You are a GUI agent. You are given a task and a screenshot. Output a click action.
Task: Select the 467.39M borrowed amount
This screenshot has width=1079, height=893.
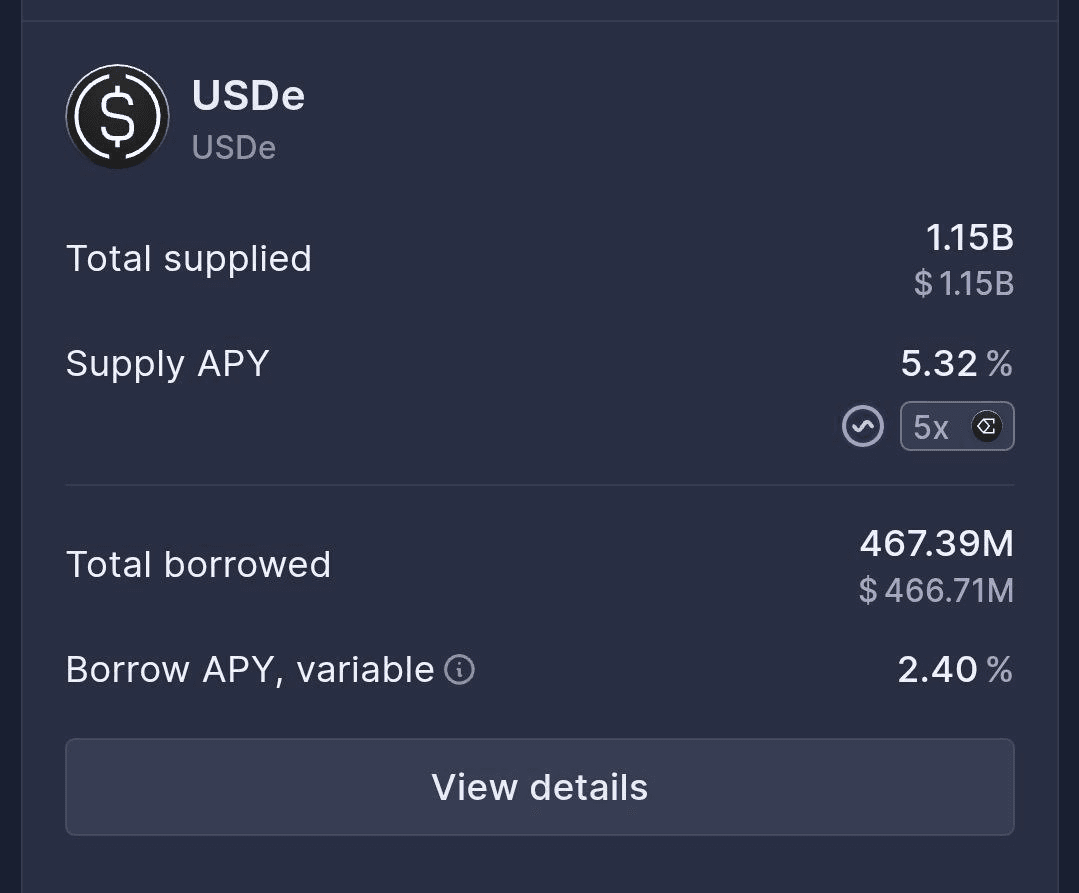point(936,544)
